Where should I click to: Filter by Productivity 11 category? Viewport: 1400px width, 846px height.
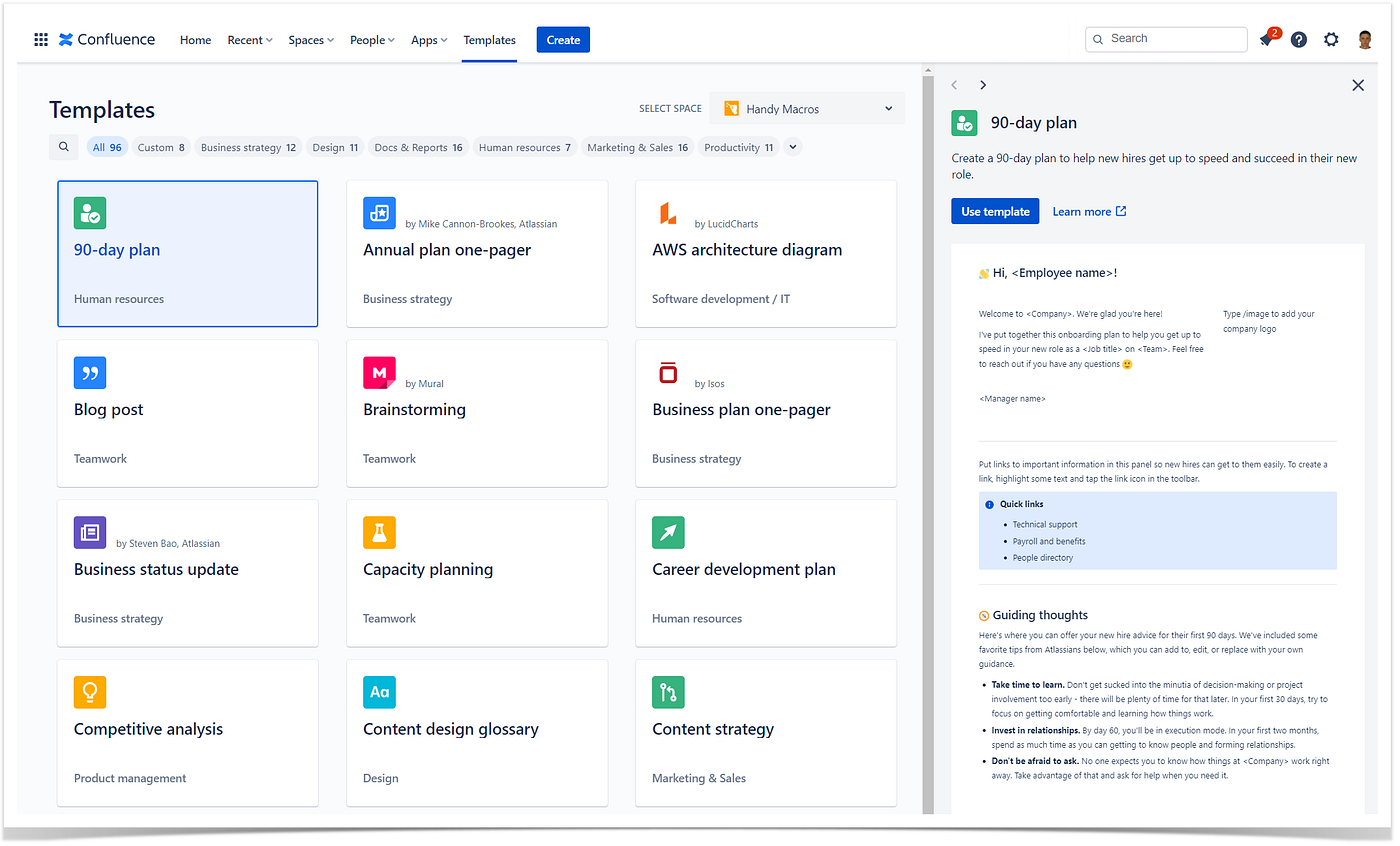pyautogui.click(x=738, y=147)
